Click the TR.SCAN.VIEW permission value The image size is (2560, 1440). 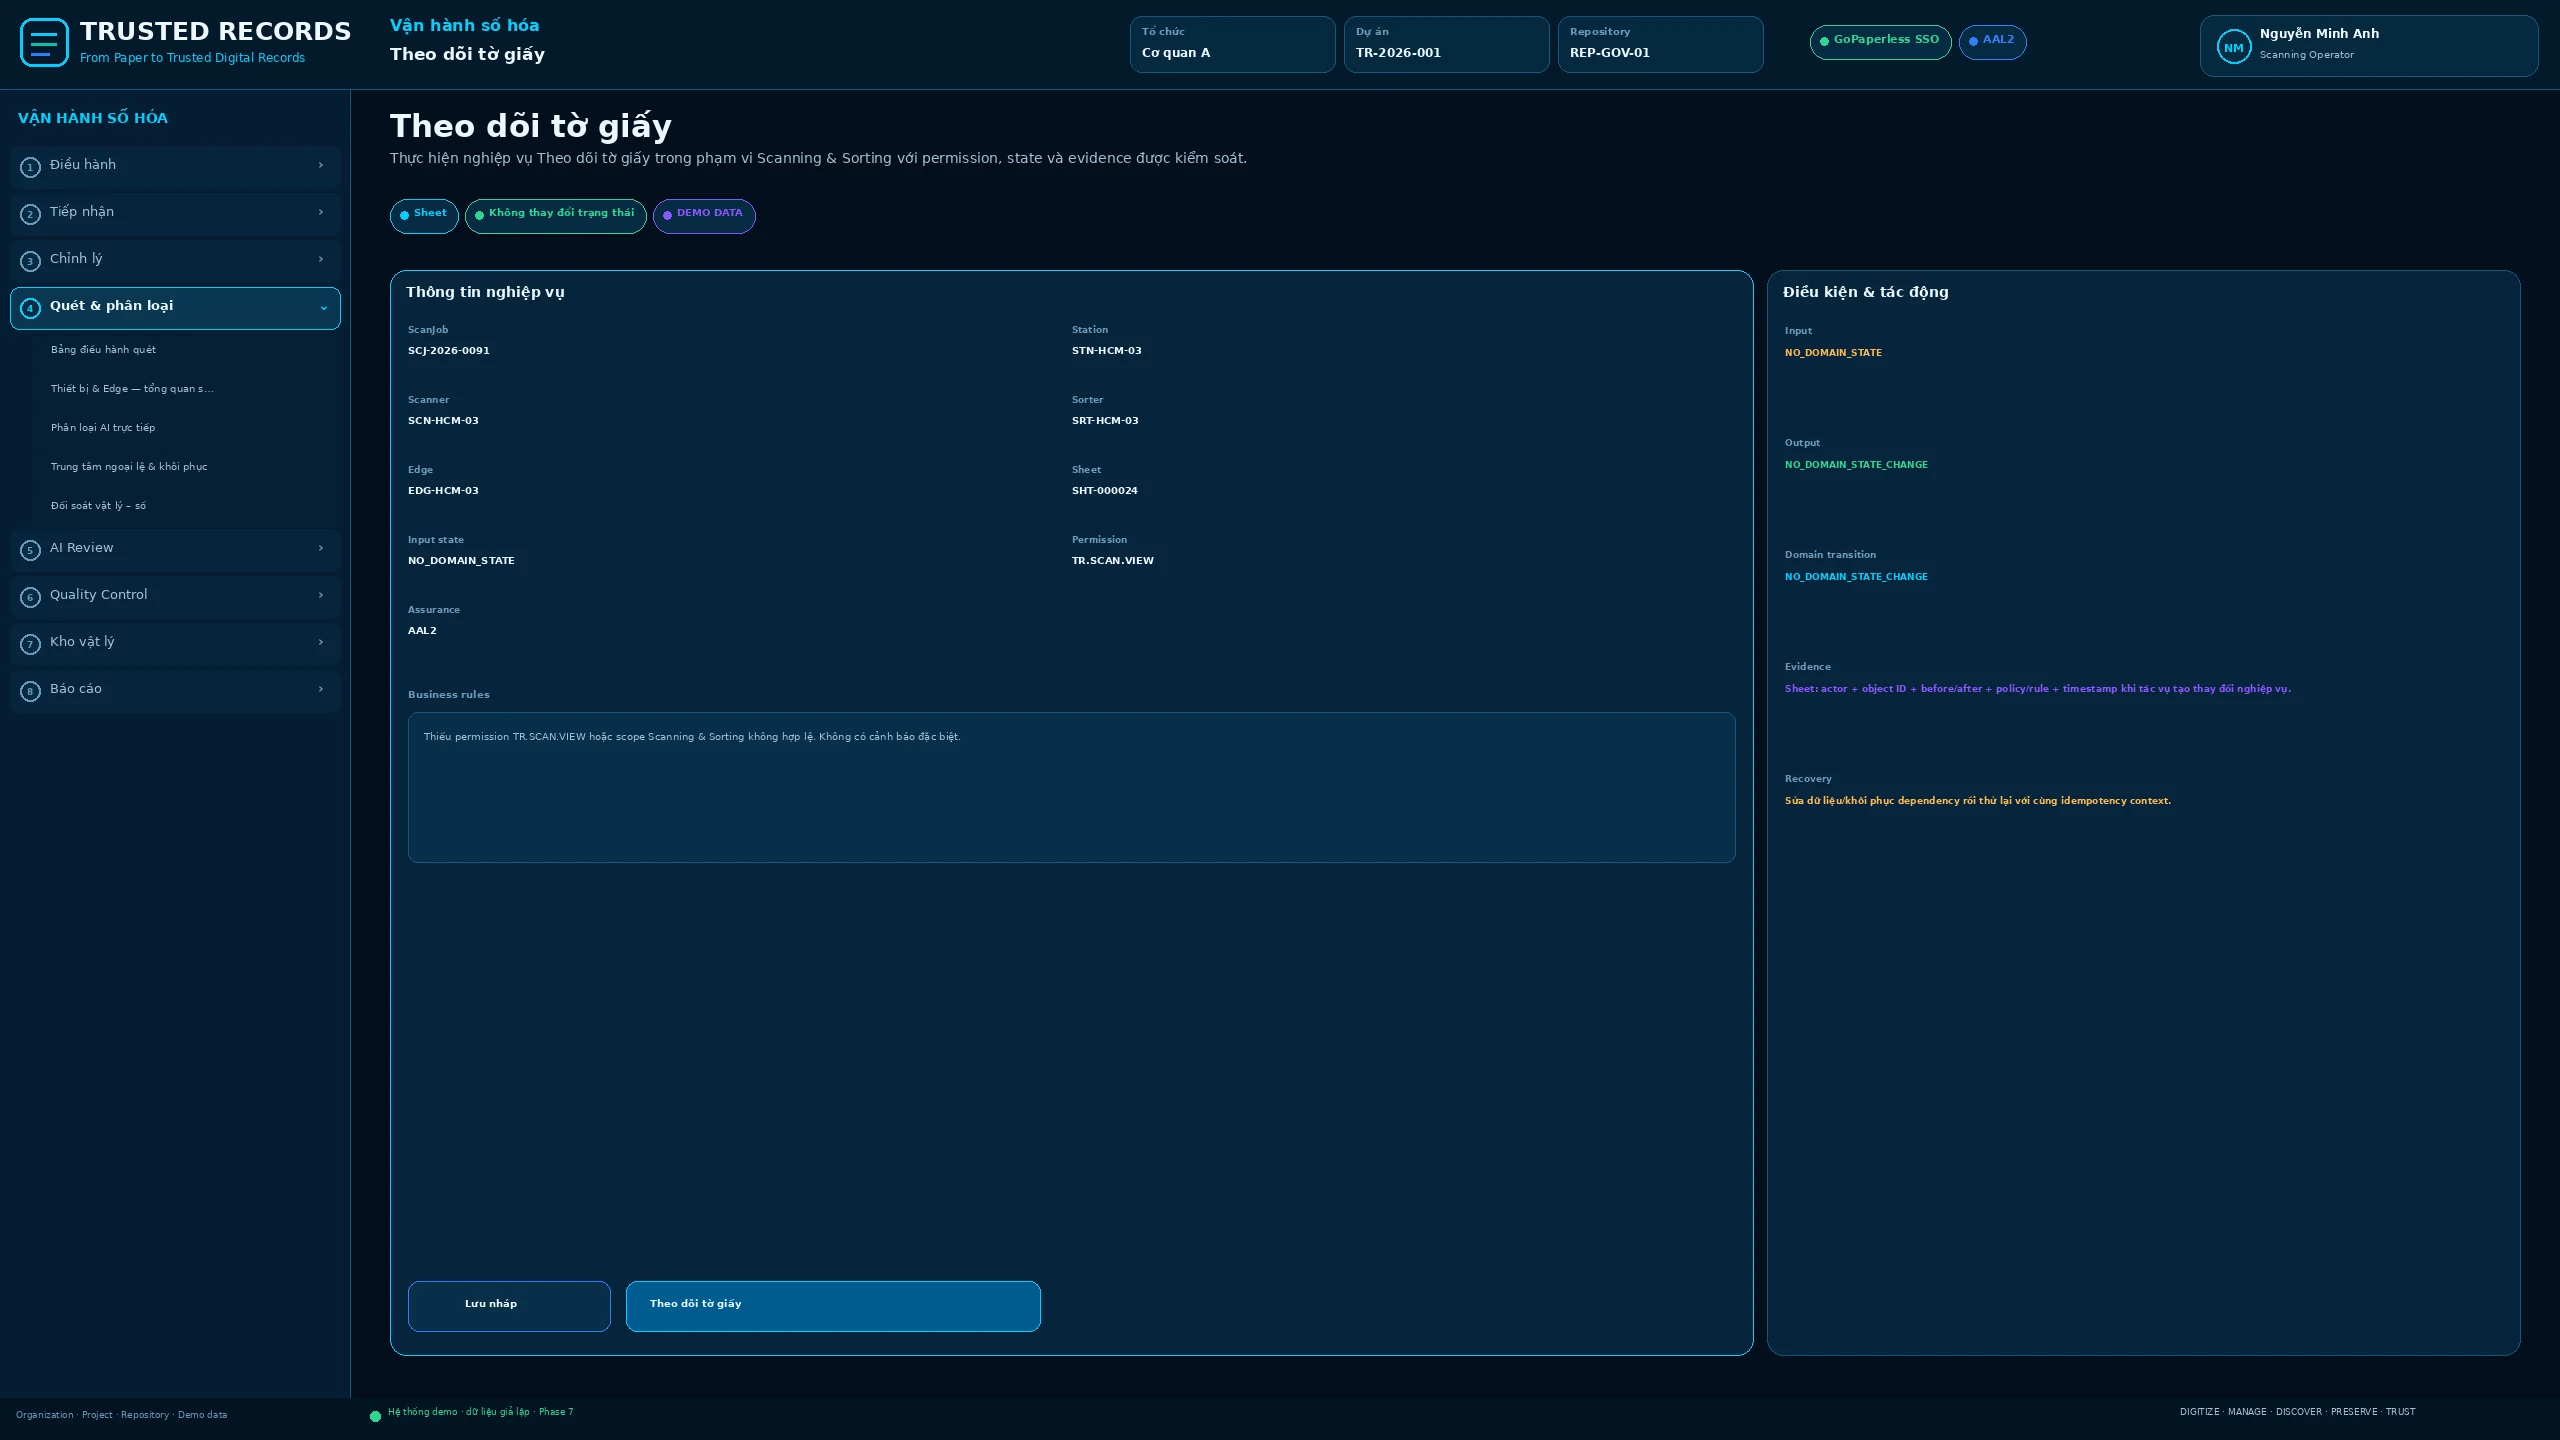click(1113, 561)
